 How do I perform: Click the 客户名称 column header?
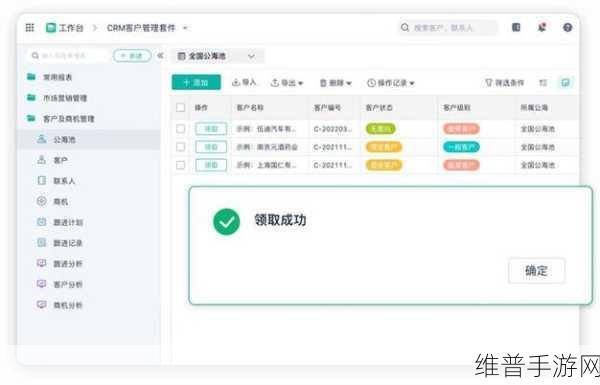point(250,108)
